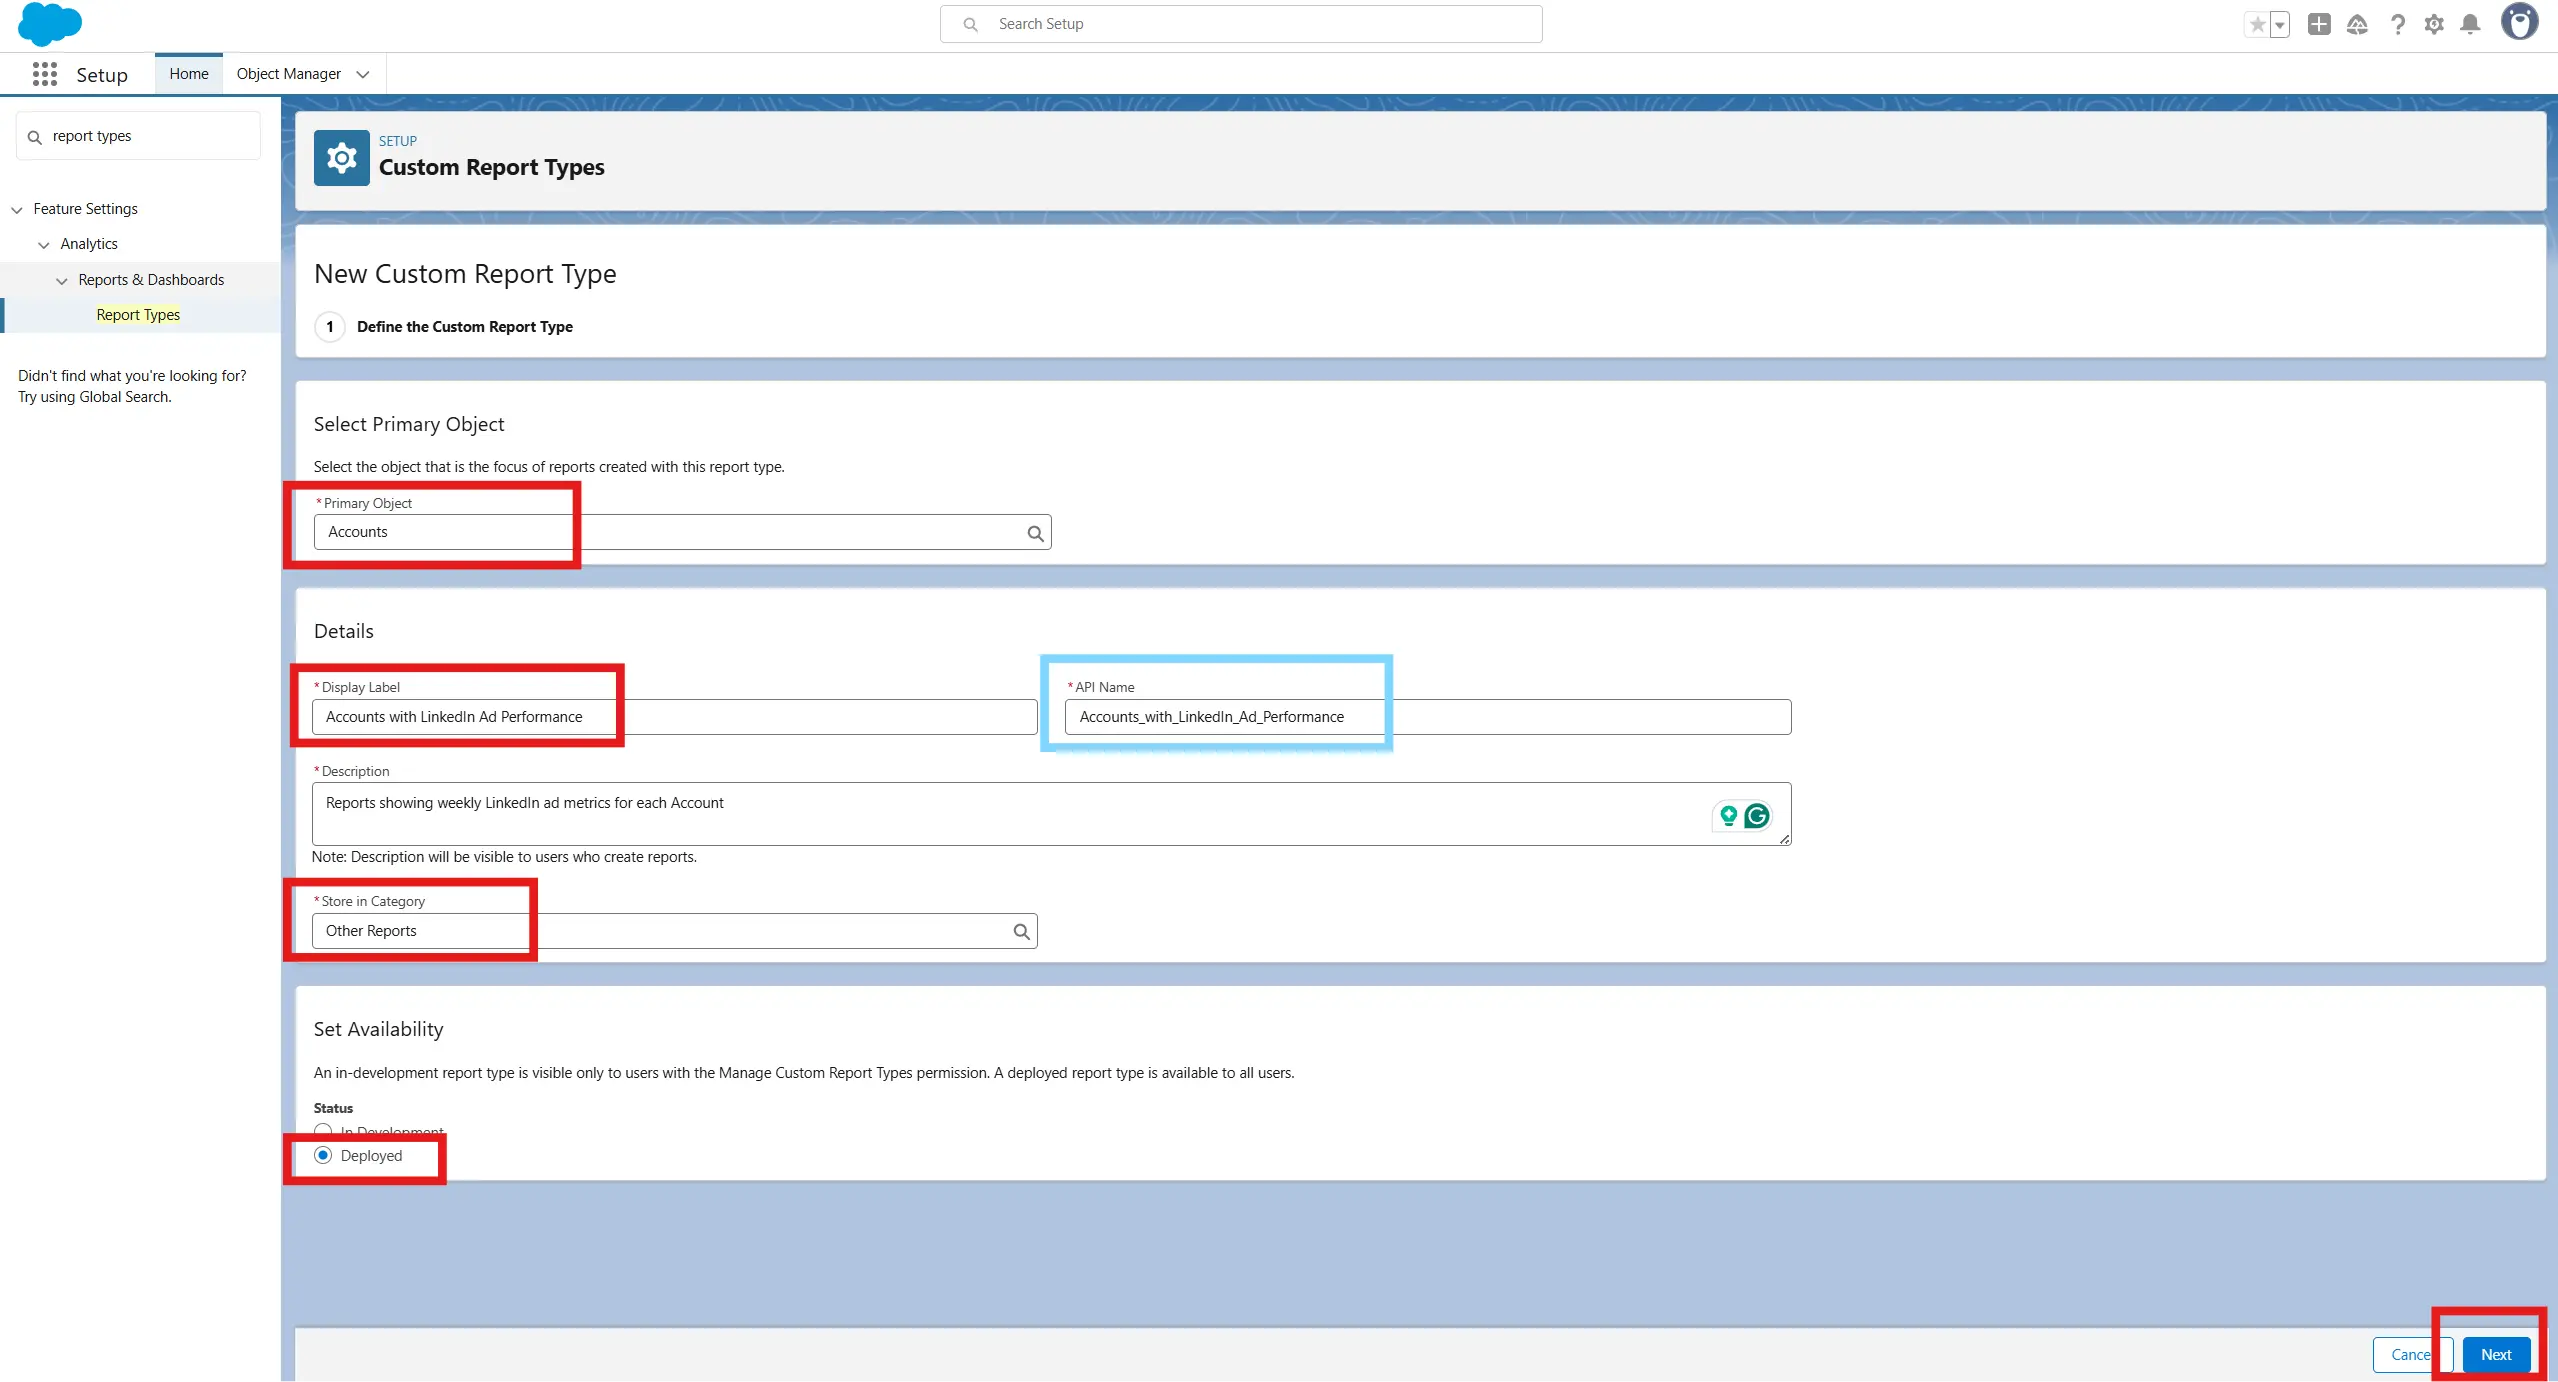Click the Grammarly icon in Description
Viewport: 2558px width, 1382px height.
click(x=1757, y=816)
